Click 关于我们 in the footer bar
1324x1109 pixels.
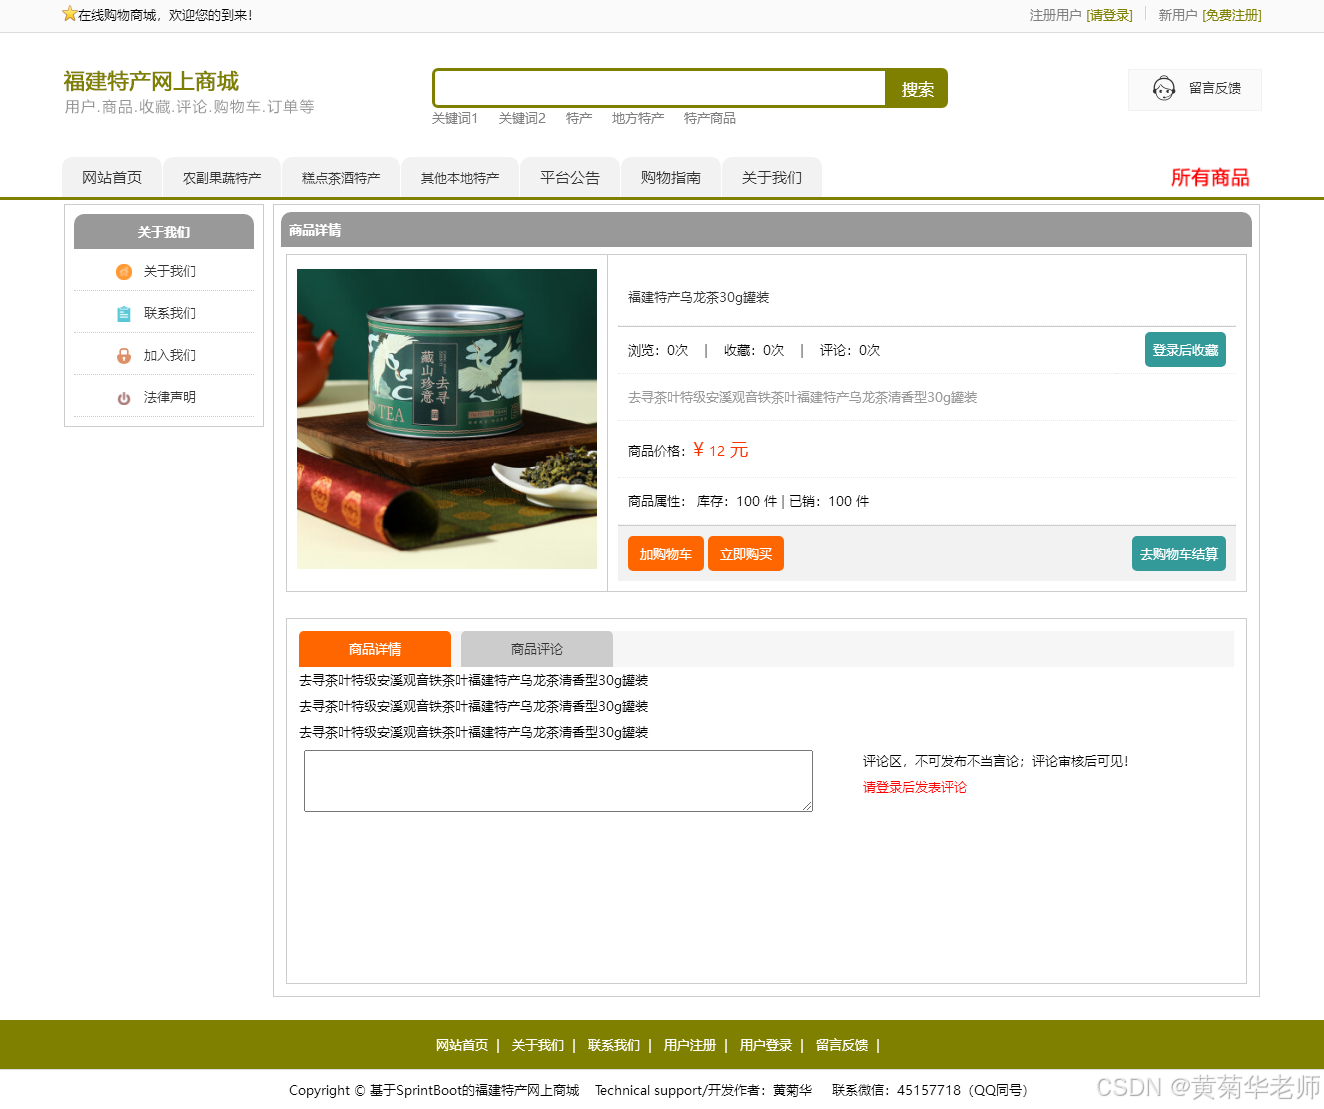coord(538,1045)
